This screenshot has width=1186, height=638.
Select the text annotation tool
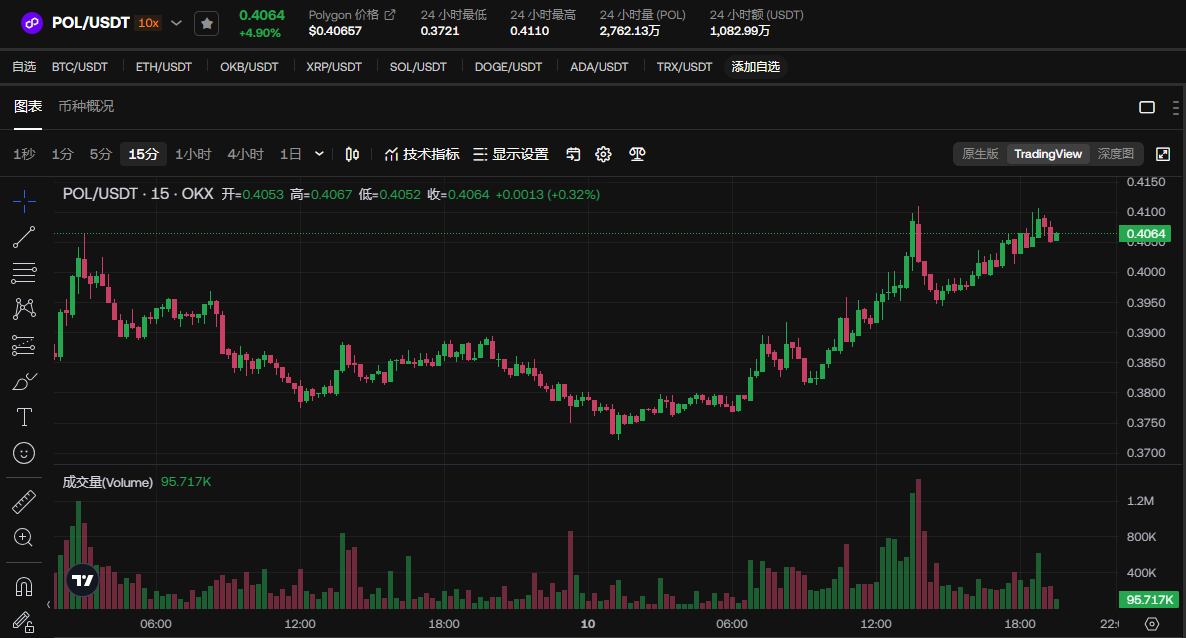[23, 417]
